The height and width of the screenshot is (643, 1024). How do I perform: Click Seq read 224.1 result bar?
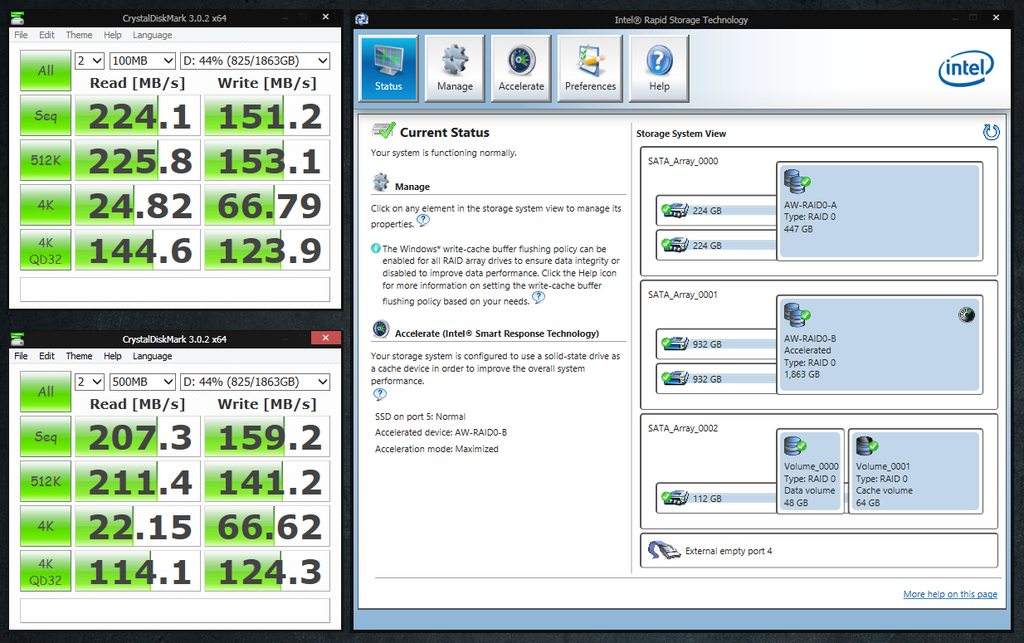[138, 116]
